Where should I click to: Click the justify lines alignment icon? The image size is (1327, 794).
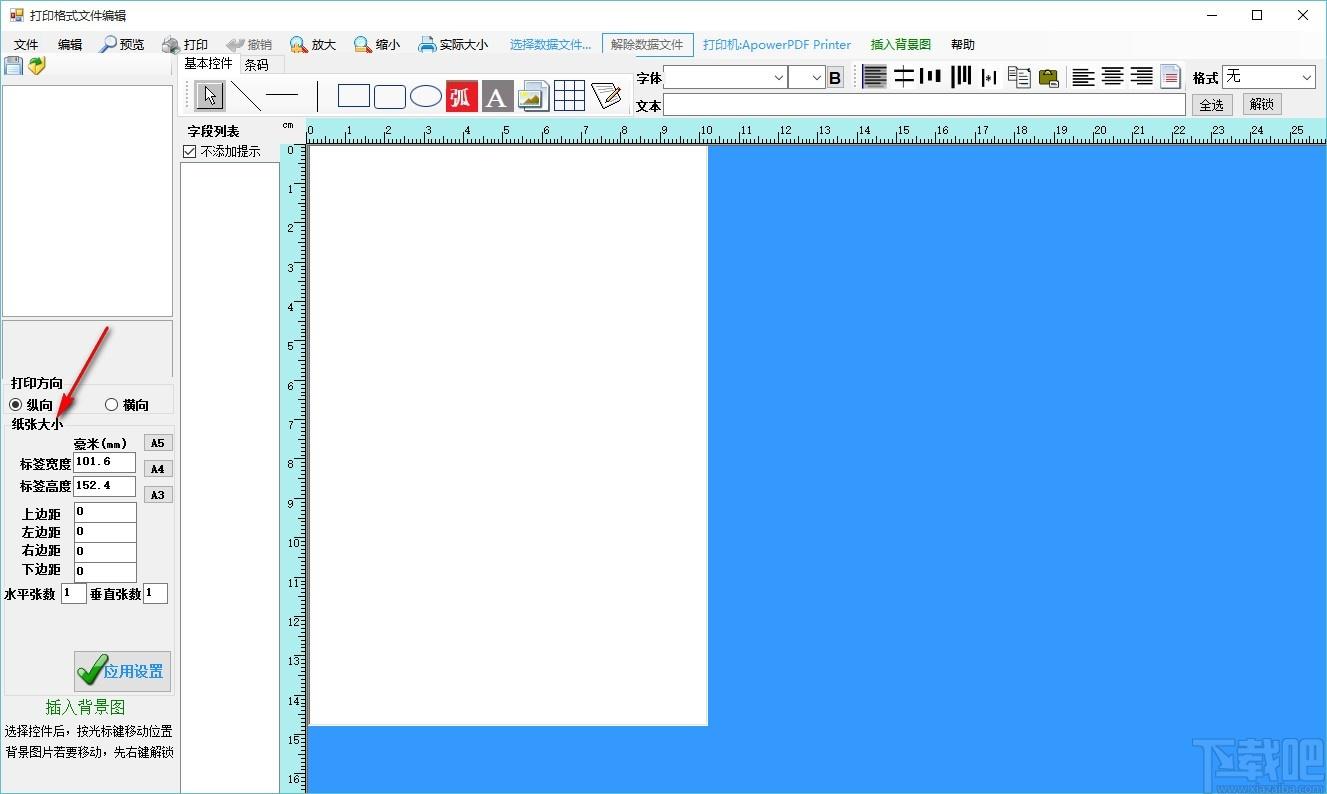875,77
